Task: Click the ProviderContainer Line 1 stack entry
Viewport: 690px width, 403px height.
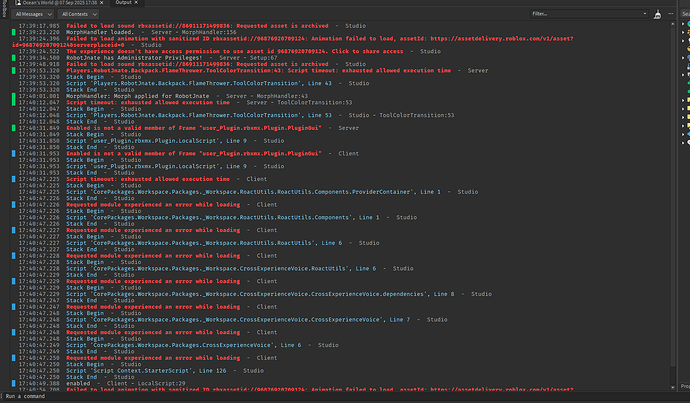Action: [x=253, y=192]
